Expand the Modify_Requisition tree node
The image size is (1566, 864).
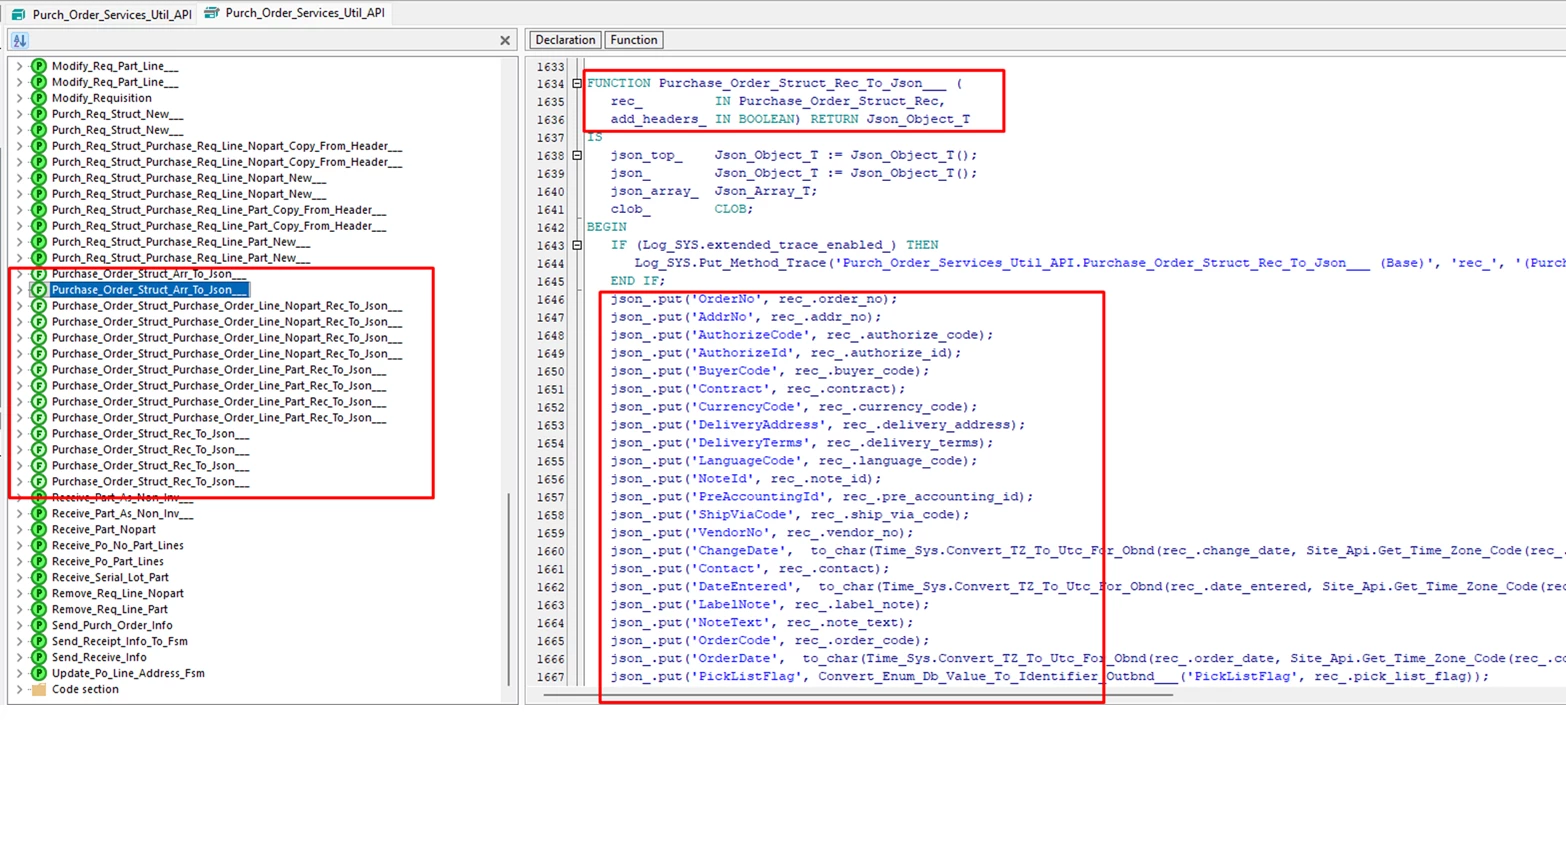(19, 98)
